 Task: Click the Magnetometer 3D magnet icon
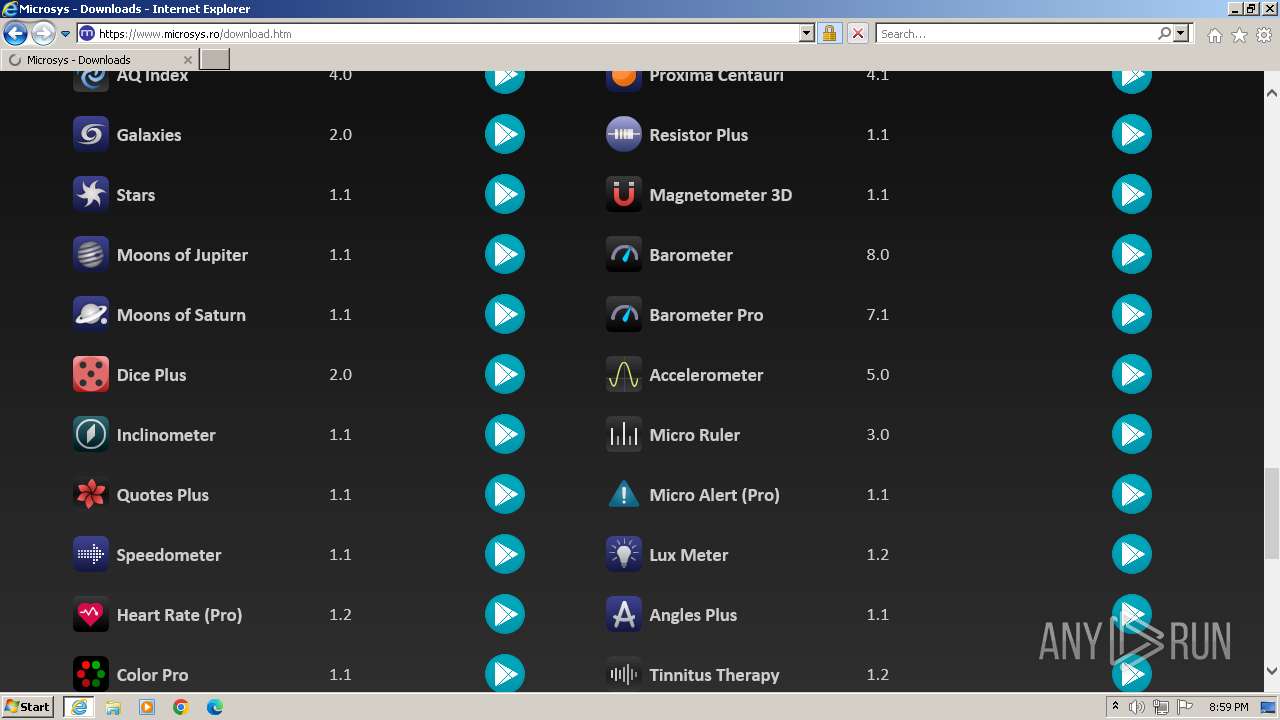(x=624, y=194)
